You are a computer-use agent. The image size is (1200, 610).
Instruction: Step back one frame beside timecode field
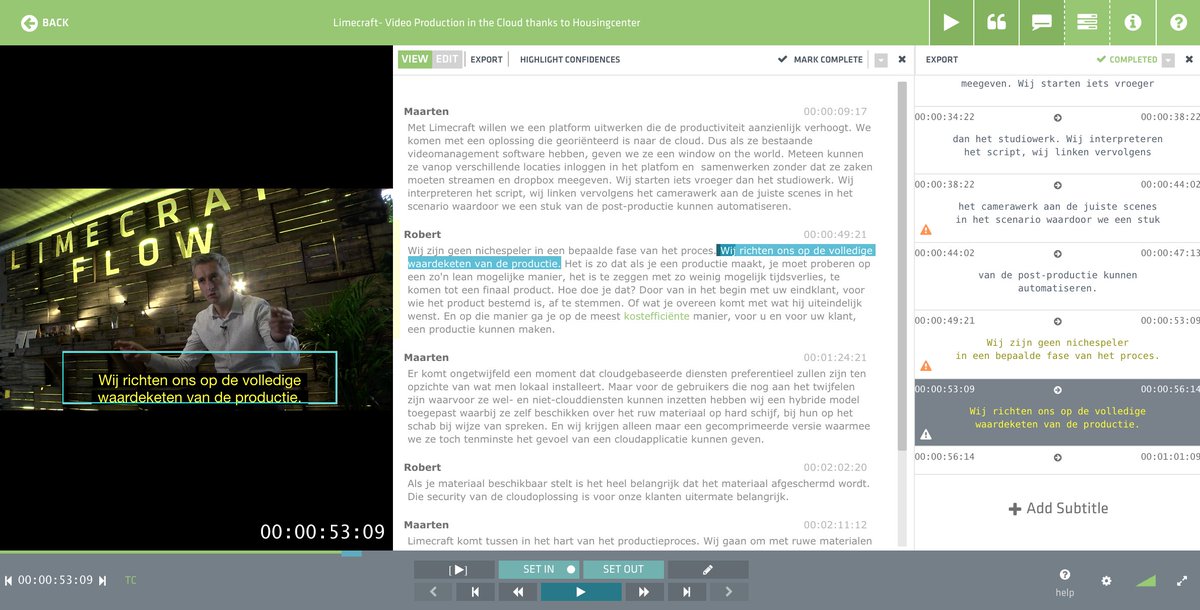click(9, 580)
